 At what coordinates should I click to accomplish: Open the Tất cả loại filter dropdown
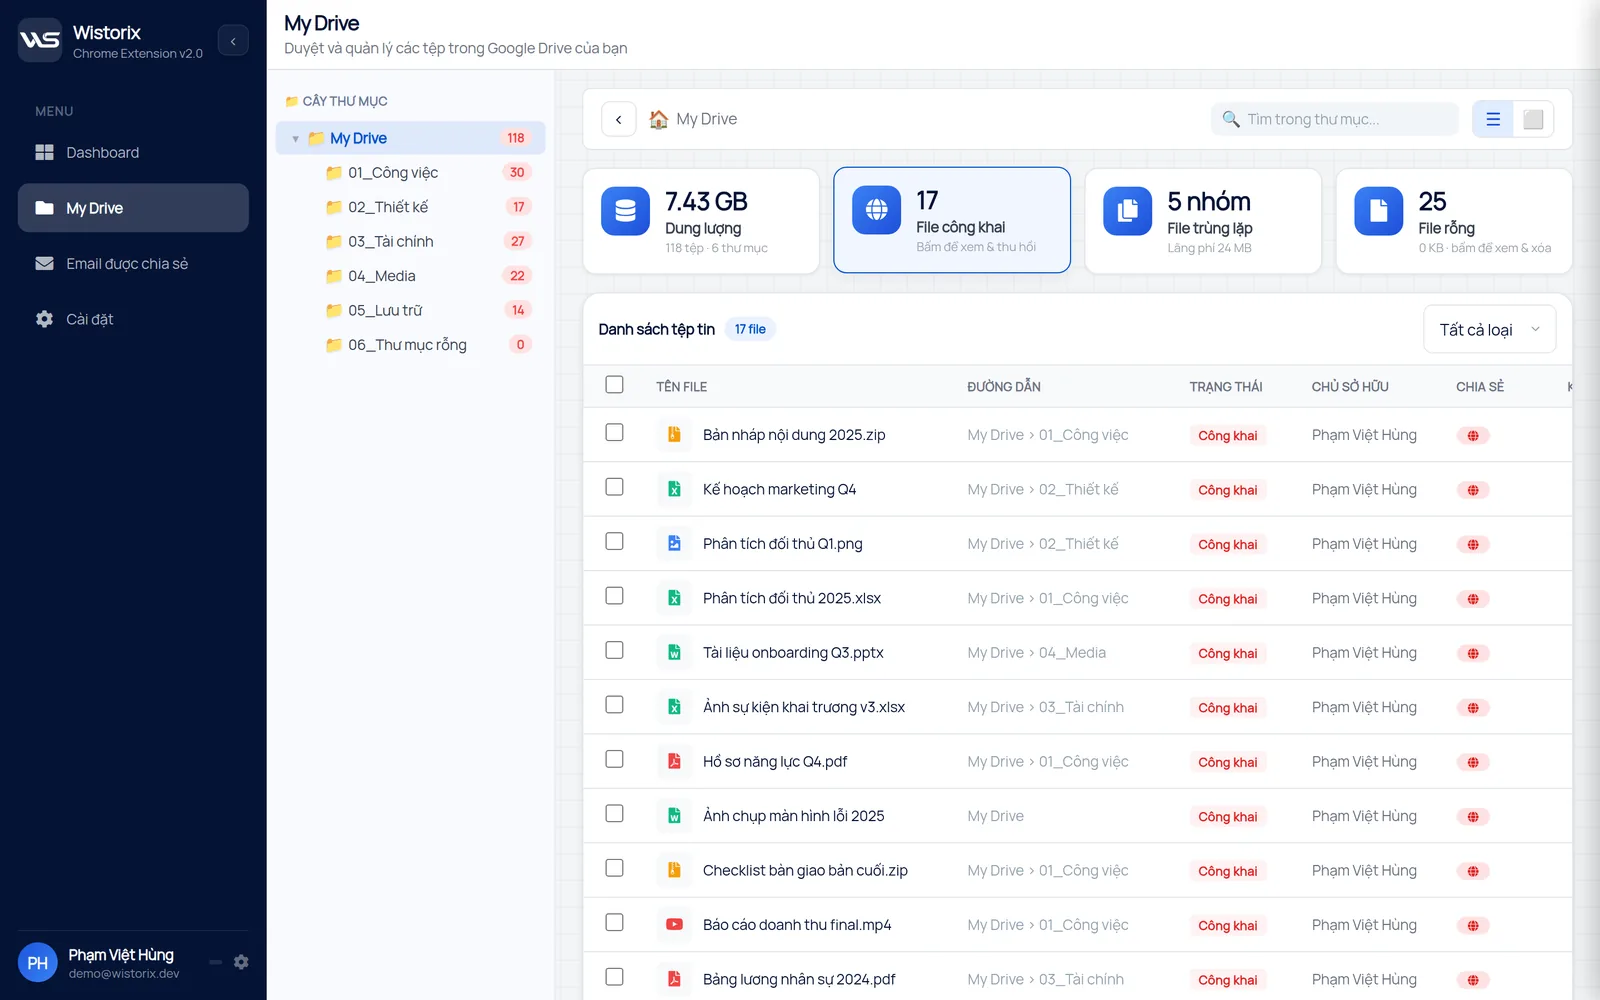[1489, 329]
